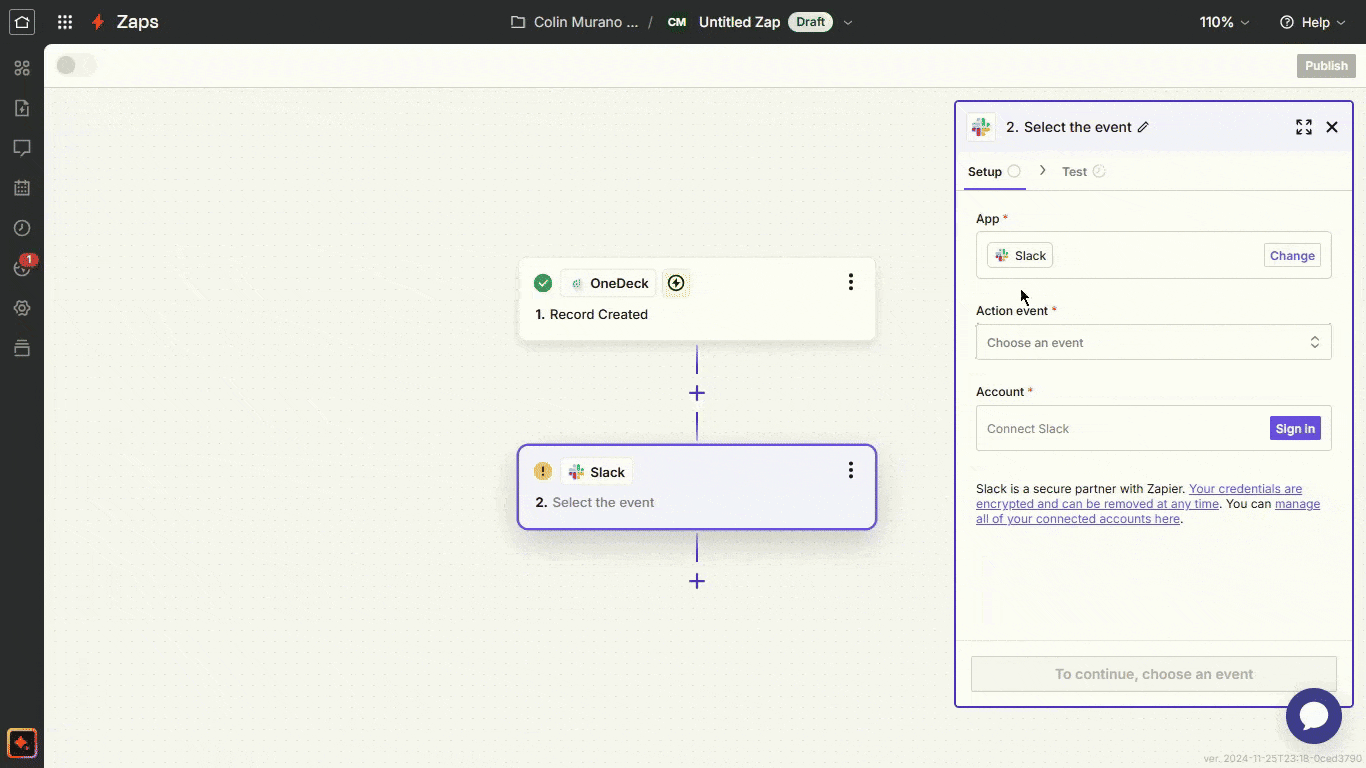Open the zoom 110% dropdown
Viewport: 1366px width, 768px height.
coord(1225,22)
